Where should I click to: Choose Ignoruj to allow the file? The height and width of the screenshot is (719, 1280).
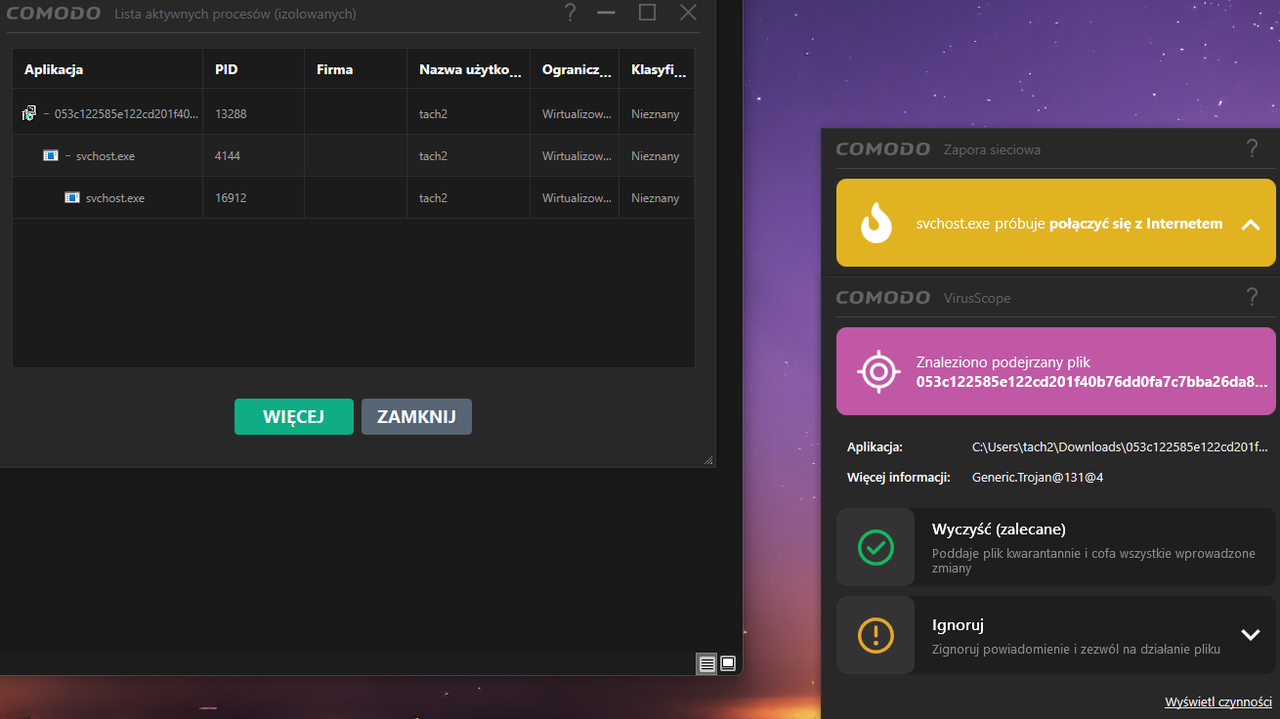click(x=1057, y=635)
